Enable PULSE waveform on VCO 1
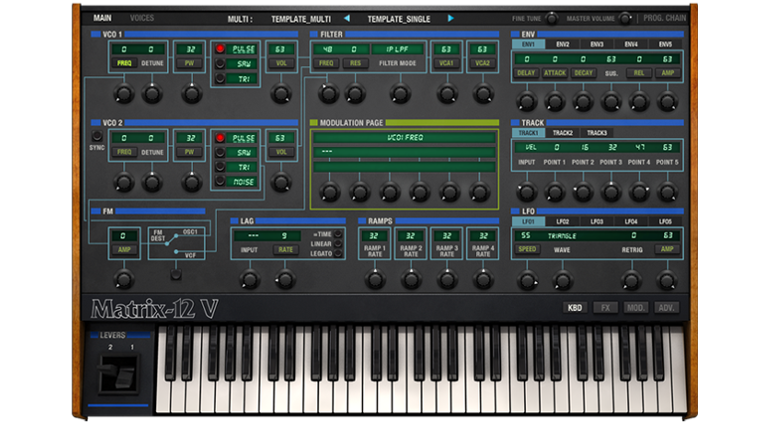The height and width of the screenshot is (425, 770). click(220, 49)
